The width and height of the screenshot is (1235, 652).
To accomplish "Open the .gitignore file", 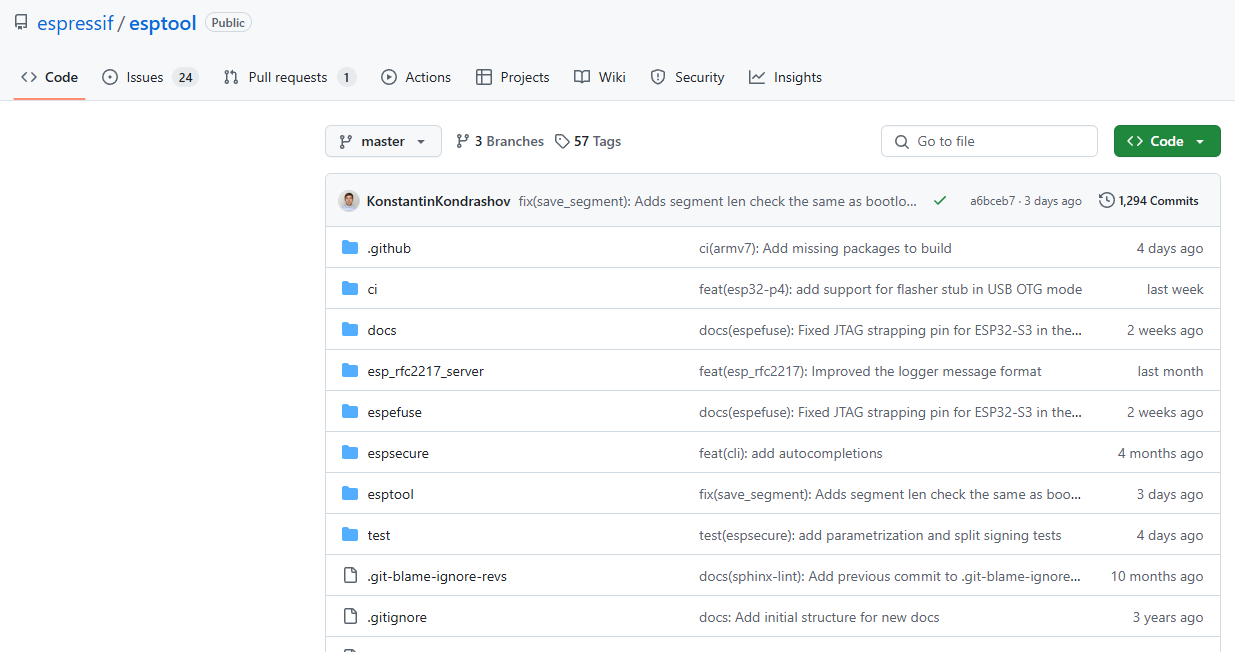I will point(397,617).
